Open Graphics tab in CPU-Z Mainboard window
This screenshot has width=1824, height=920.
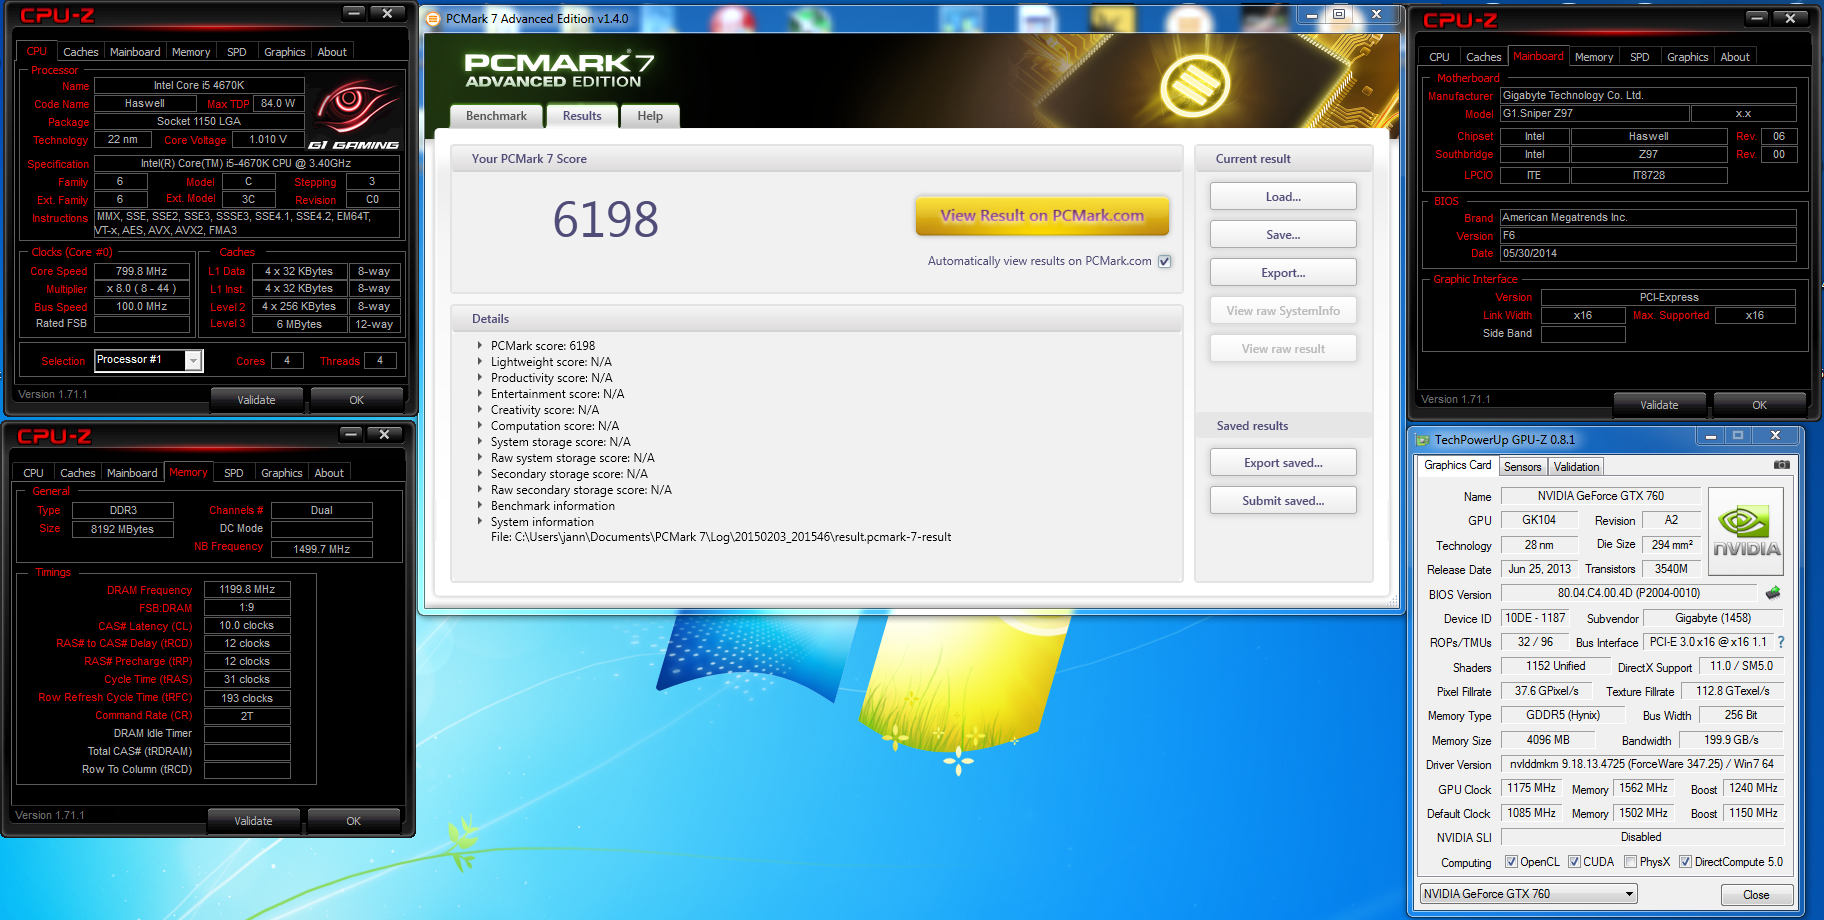[1687, 57]
